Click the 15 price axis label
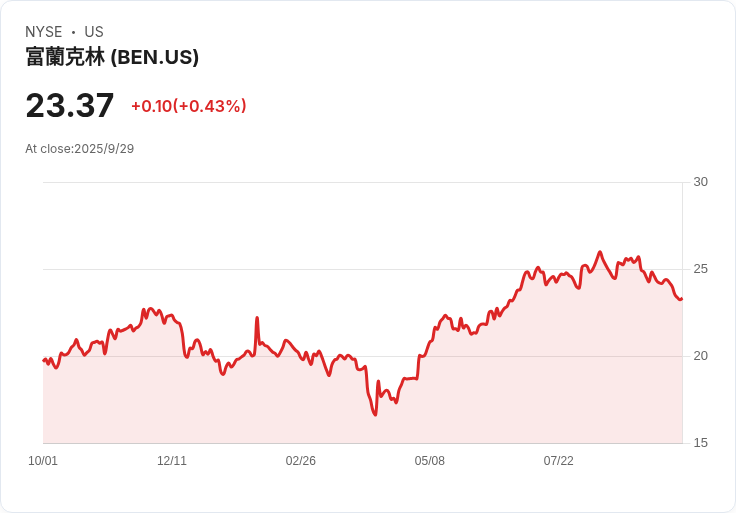The width and height of the screenshot is (736, 513). [x=700, y=443]
